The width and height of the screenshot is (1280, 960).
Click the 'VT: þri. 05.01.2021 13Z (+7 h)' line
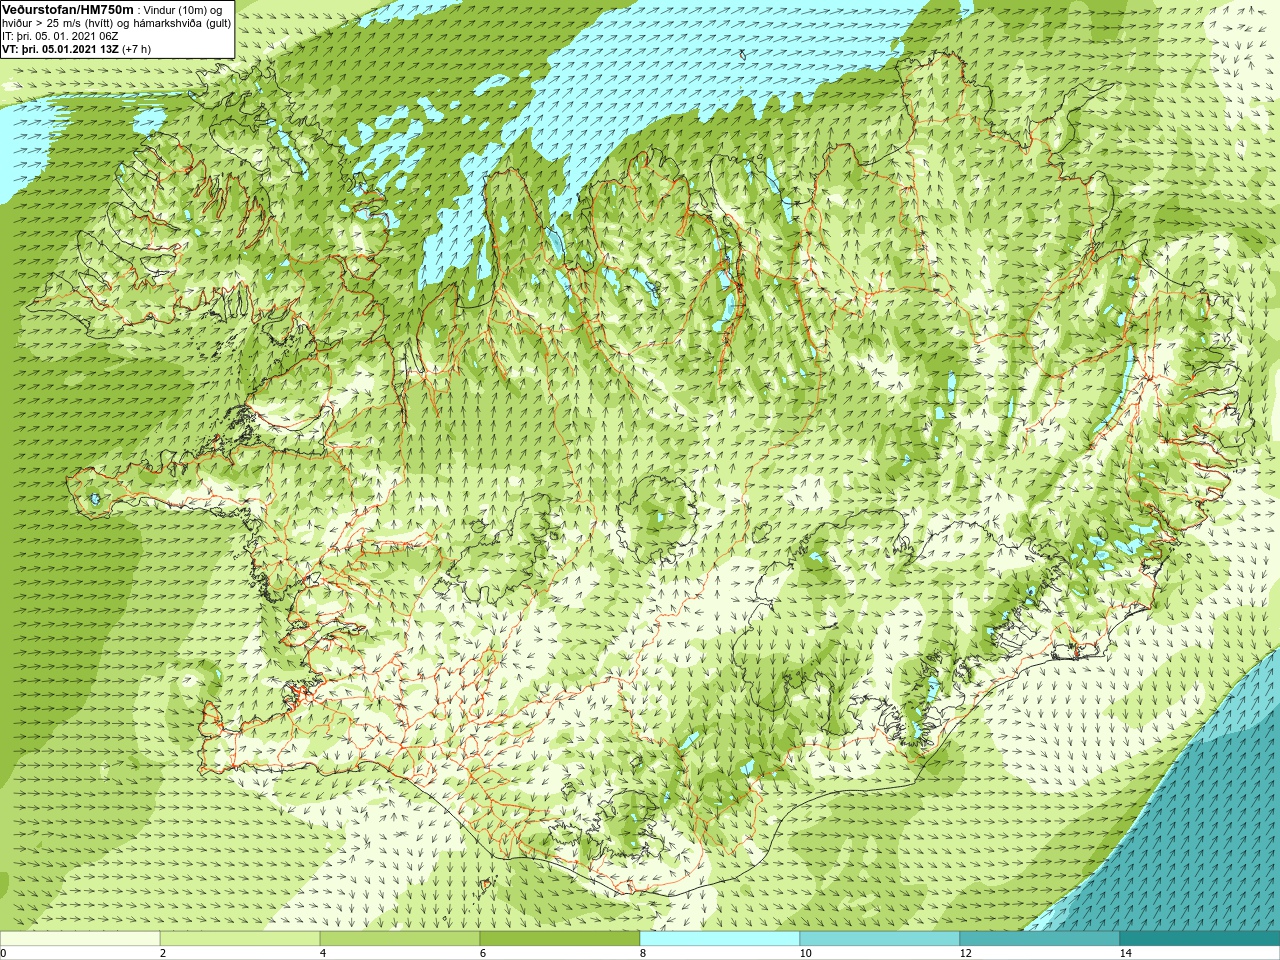(77, 49)
